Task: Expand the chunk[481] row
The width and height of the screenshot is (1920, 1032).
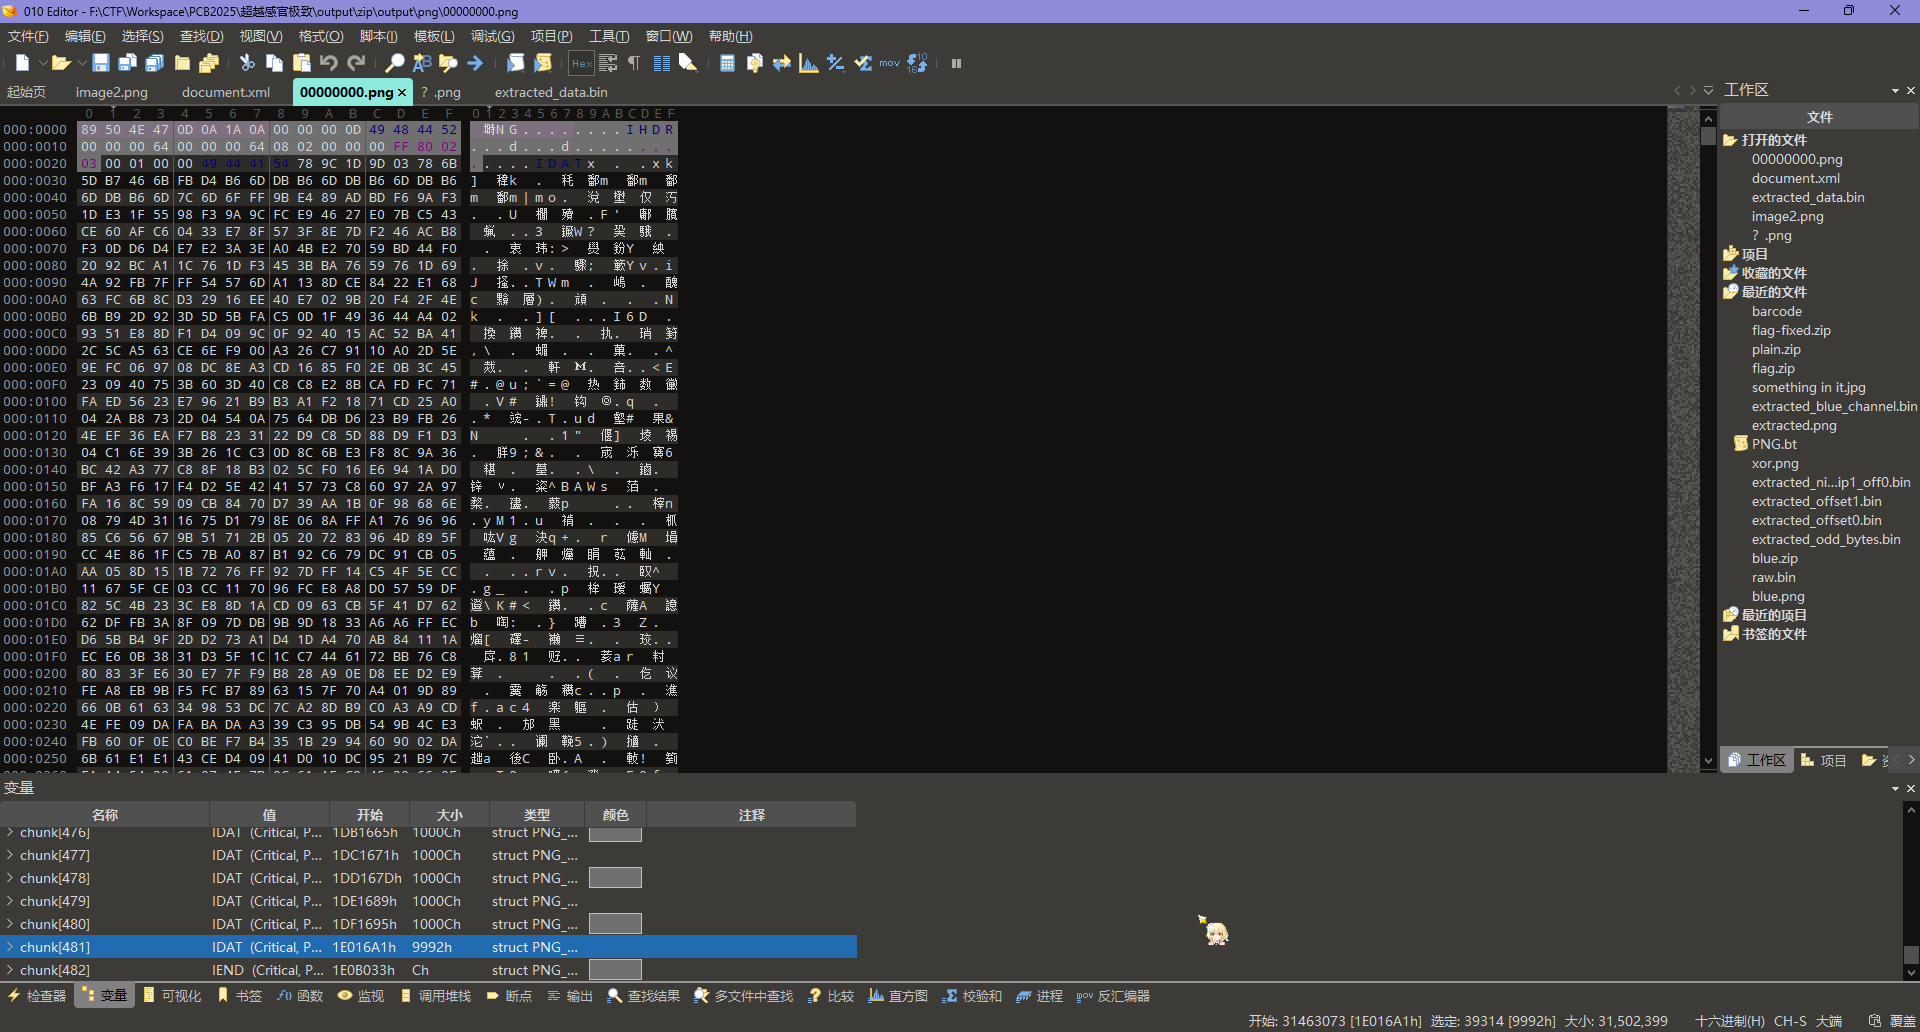Action: point(10,947)
